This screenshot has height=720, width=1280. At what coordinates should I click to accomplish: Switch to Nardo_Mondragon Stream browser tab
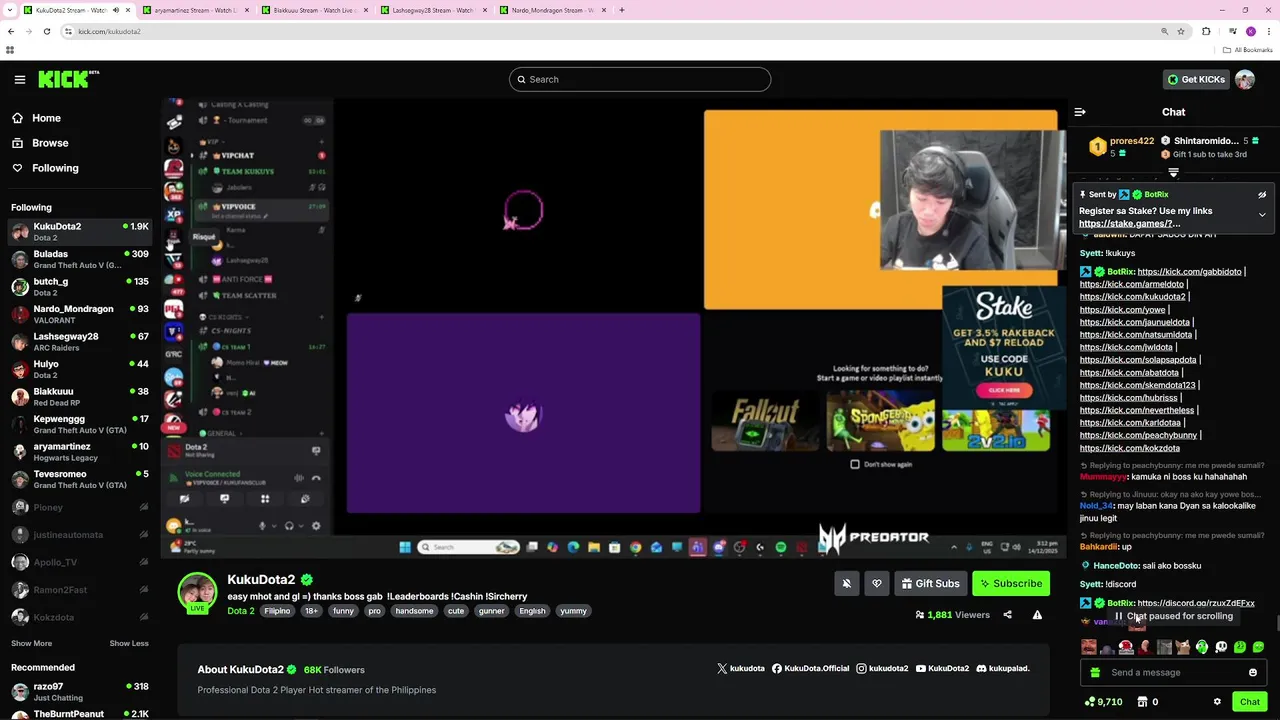tap(552, 10)
